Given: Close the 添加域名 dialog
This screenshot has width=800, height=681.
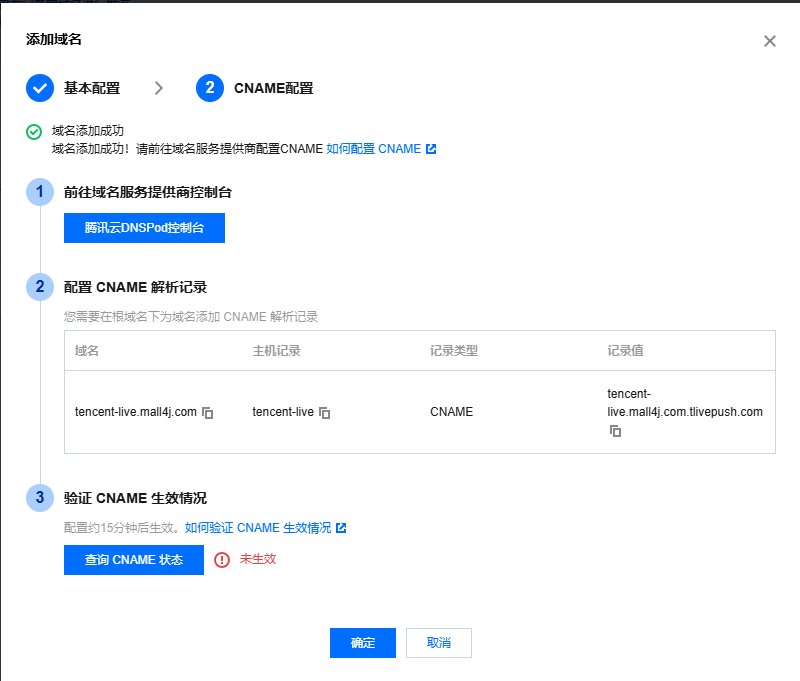Looking at the screenshot, I should click(x=769, y=41).
